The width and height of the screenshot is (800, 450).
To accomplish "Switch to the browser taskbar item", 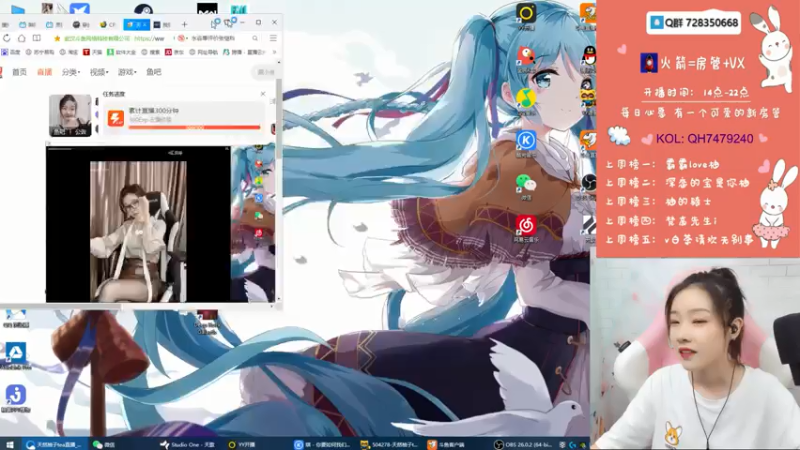I will click(x=54, y=444).
